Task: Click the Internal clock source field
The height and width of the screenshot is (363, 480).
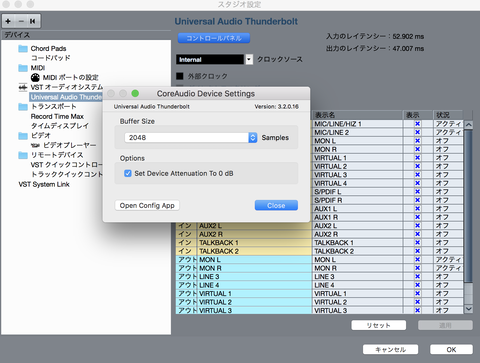Action: point(210,60)
